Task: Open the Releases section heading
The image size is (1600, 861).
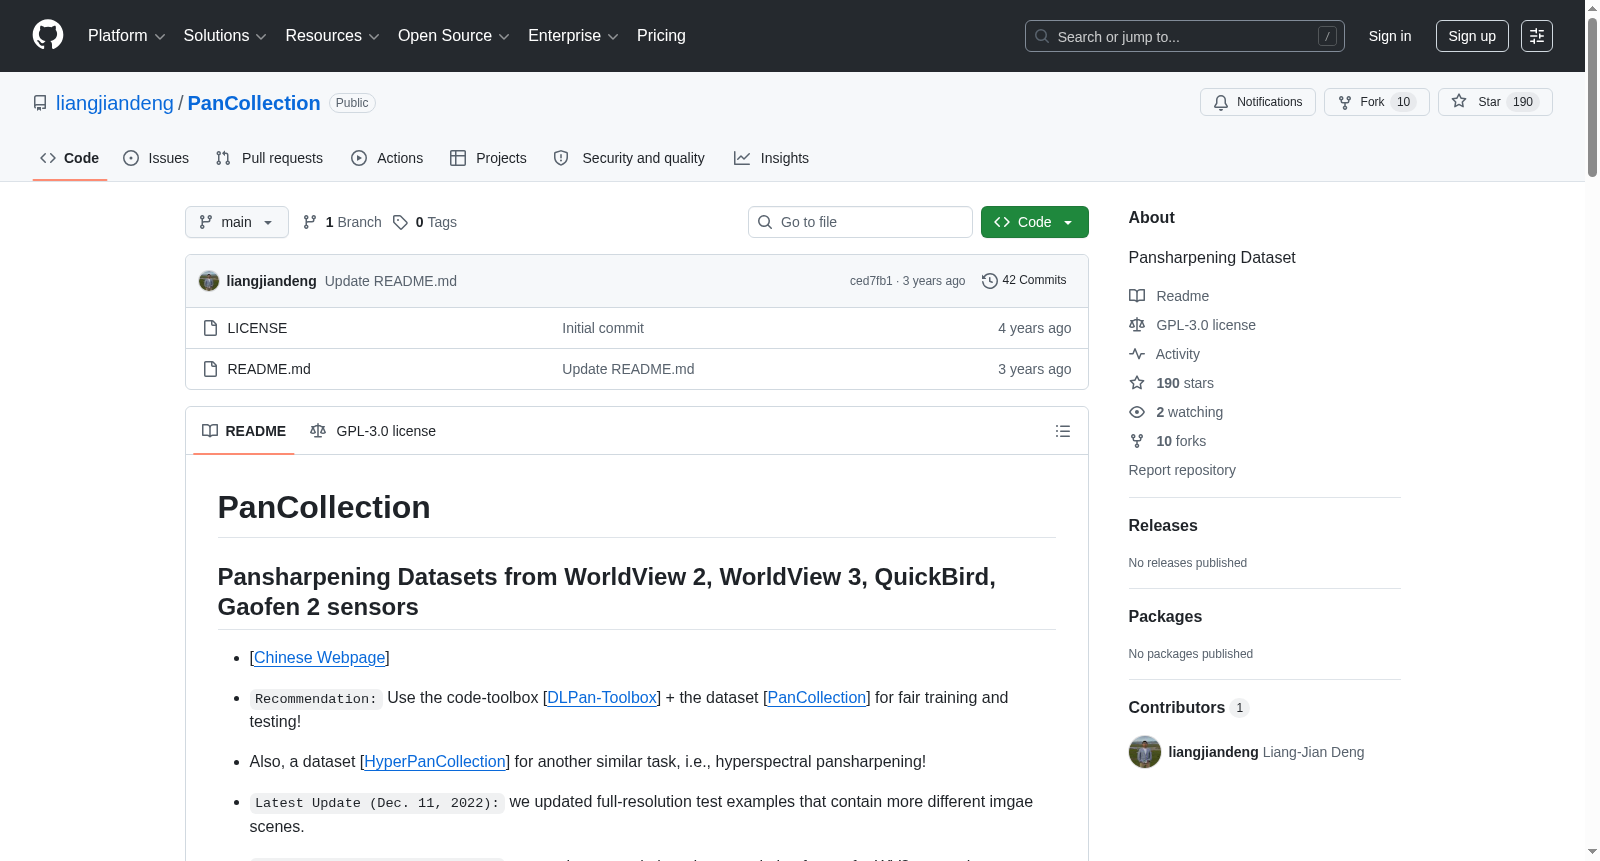Action: 1163,526
